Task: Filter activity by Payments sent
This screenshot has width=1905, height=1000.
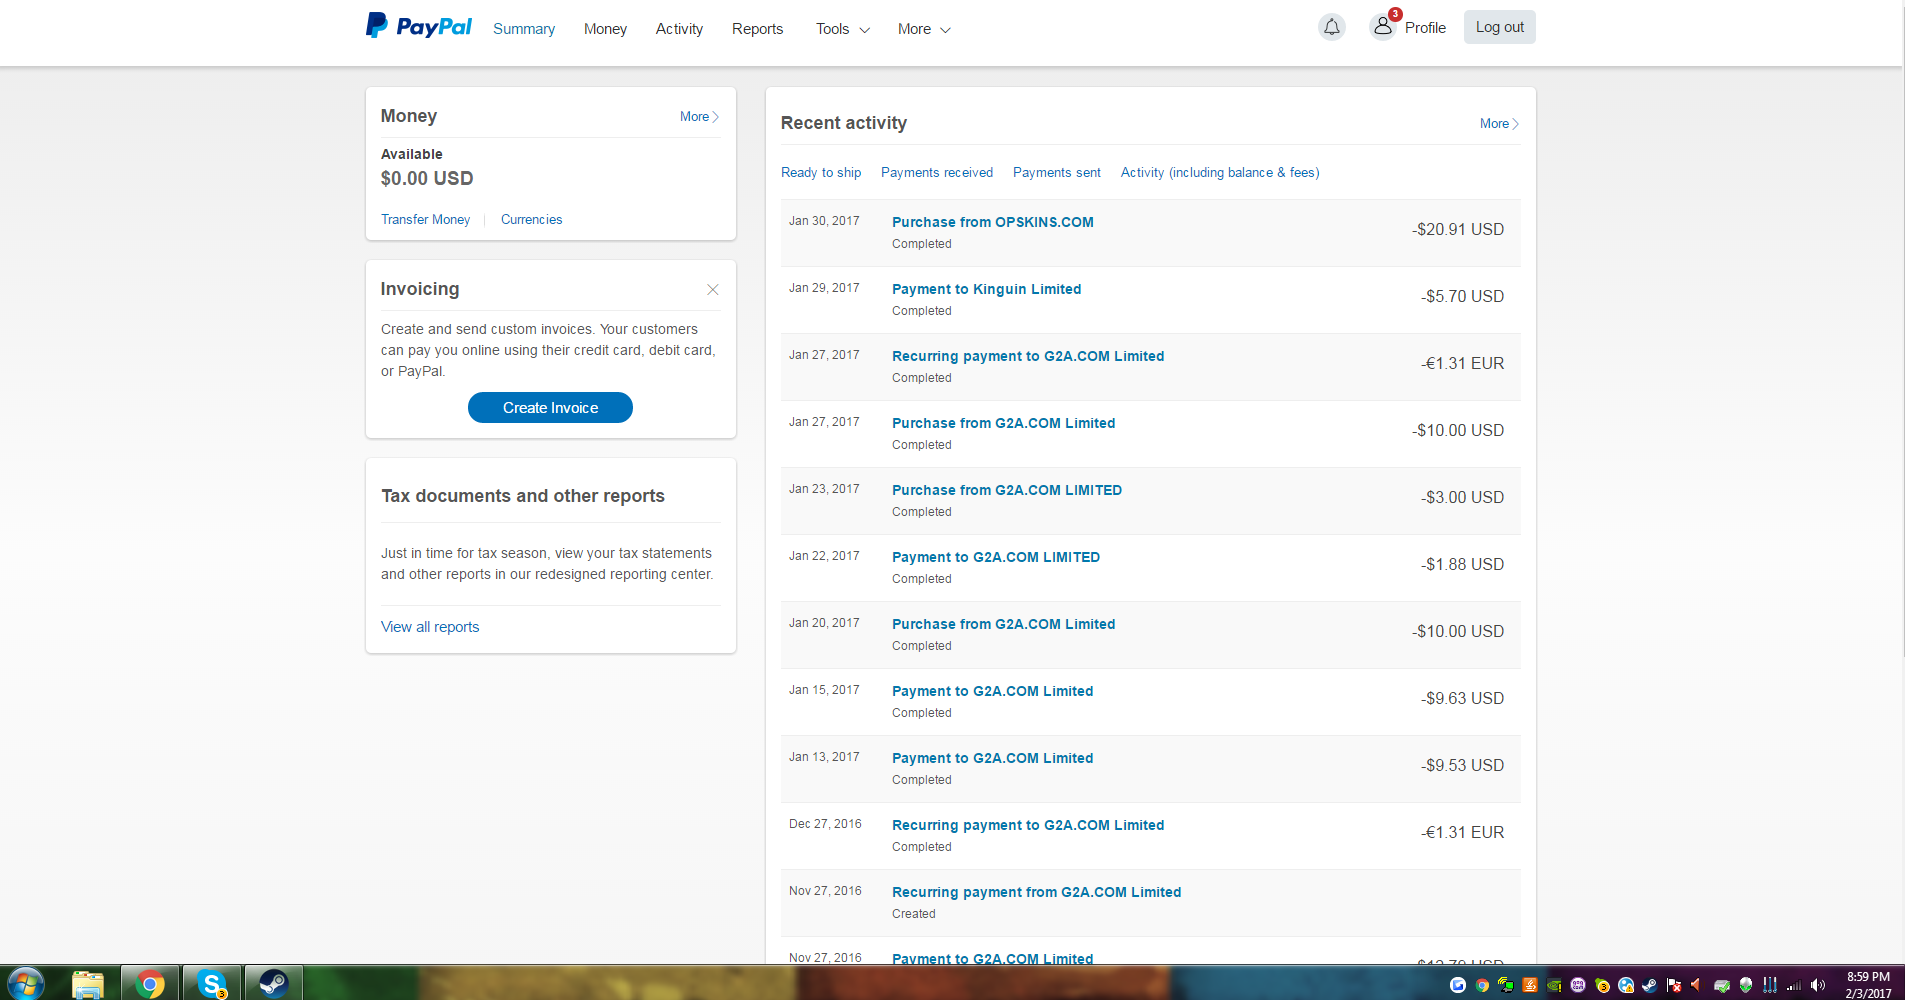Action: 1057,173
